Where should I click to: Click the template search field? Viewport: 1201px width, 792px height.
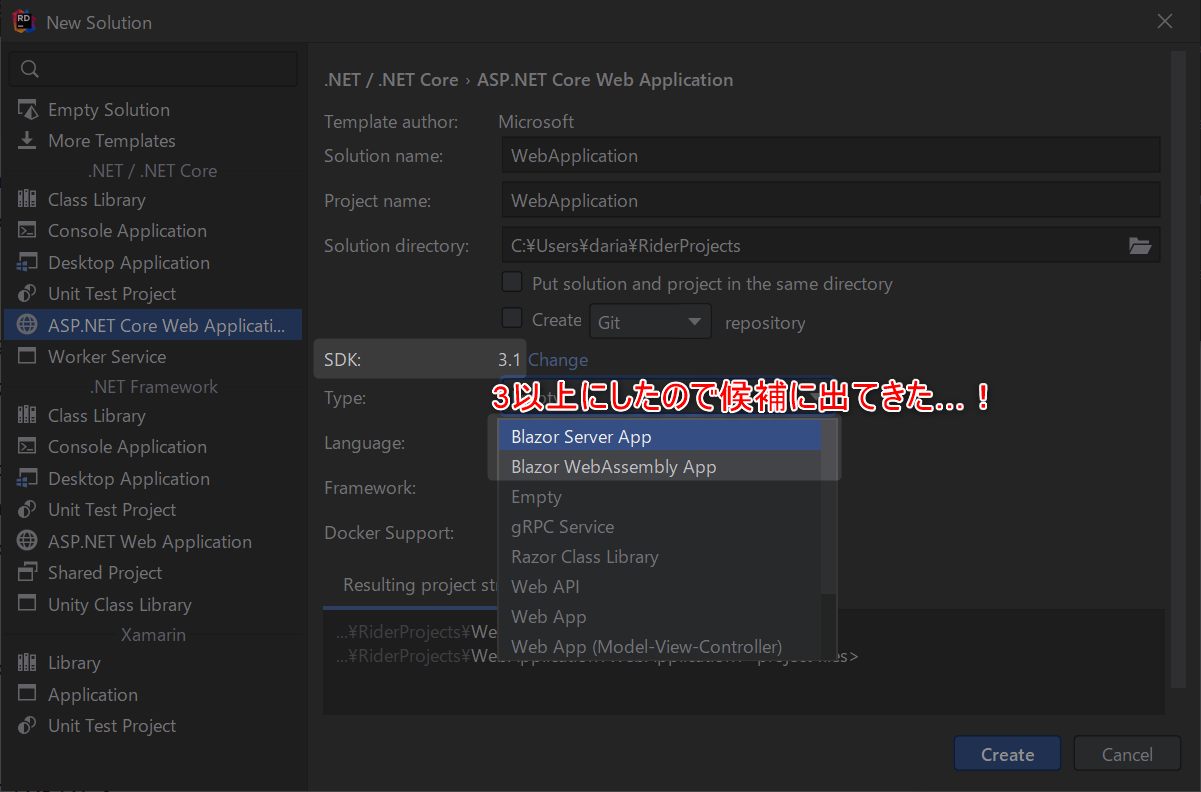(153, 69)
